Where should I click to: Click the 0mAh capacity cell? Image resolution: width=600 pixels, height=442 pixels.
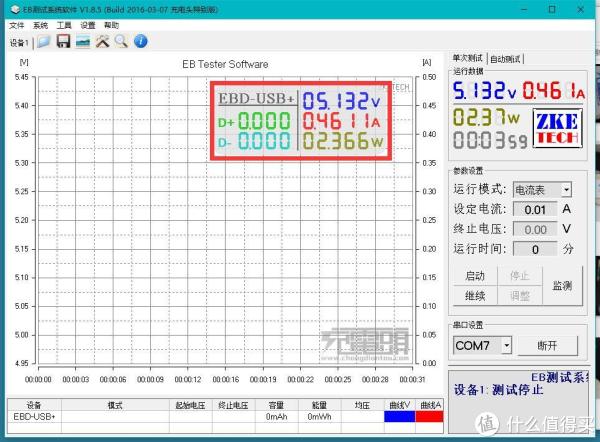coord(277,417)
